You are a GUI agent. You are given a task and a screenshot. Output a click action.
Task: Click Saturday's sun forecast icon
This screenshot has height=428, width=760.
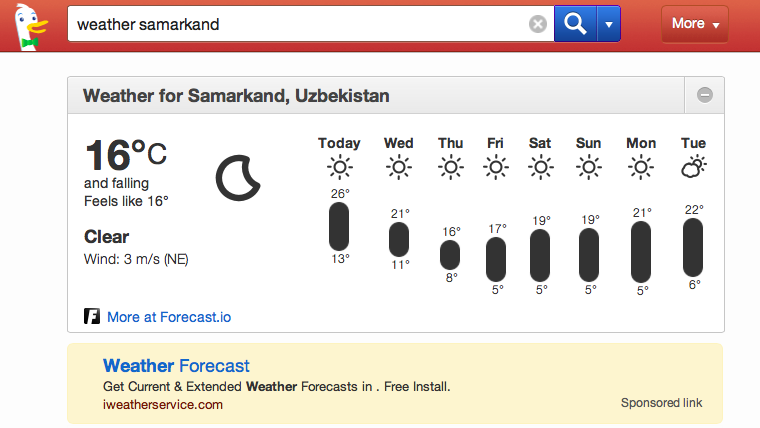540,168
